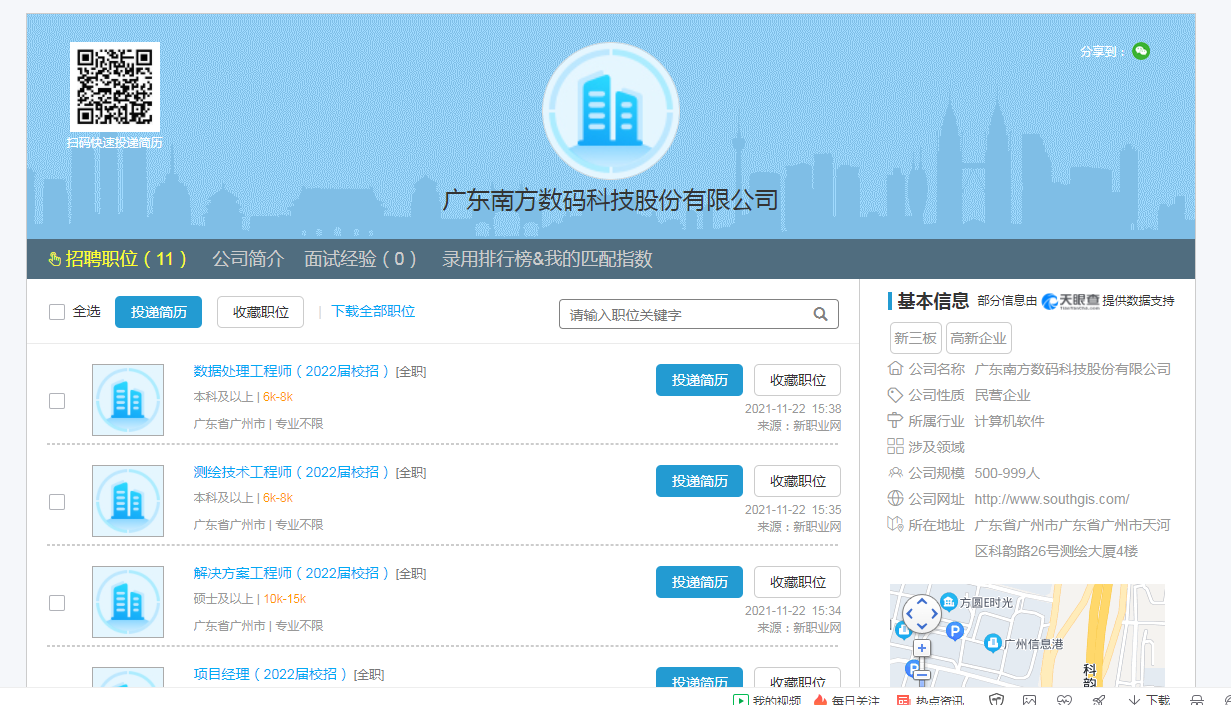The image size is (1231, 705).
Task: Switch to 公司简介 tab
Action: pyautogui.click(x=248, y=259)
